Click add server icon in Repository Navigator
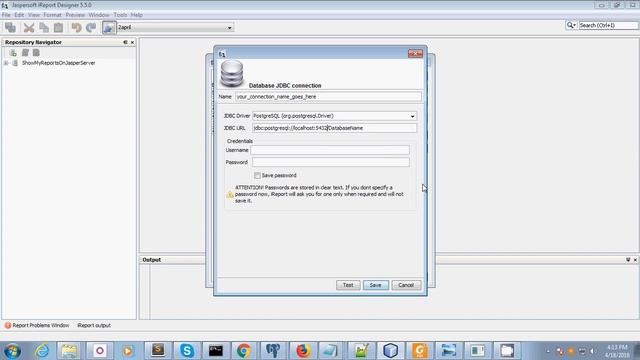 pyautogui.click(x=13, y=53)
